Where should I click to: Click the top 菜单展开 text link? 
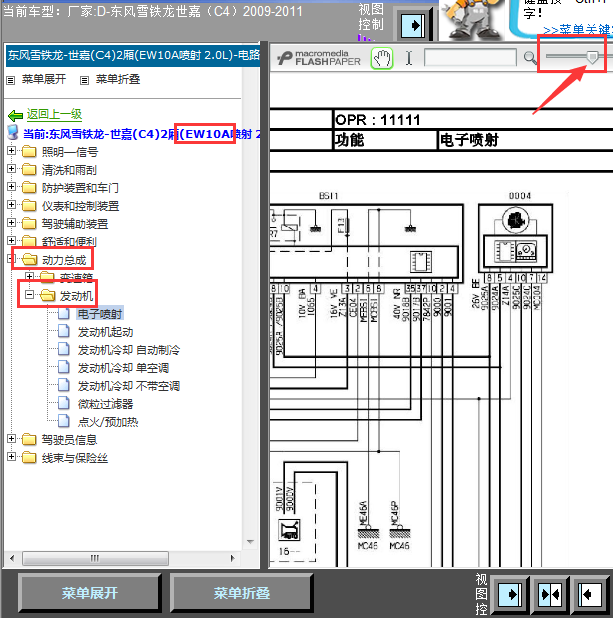44,79
